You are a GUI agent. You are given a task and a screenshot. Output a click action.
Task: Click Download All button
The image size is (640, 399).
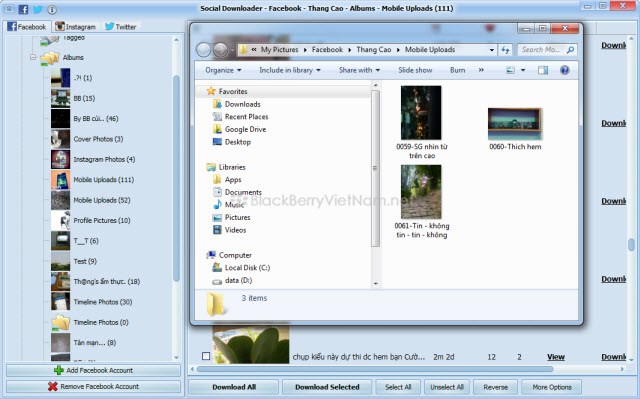tap(233, 387)
